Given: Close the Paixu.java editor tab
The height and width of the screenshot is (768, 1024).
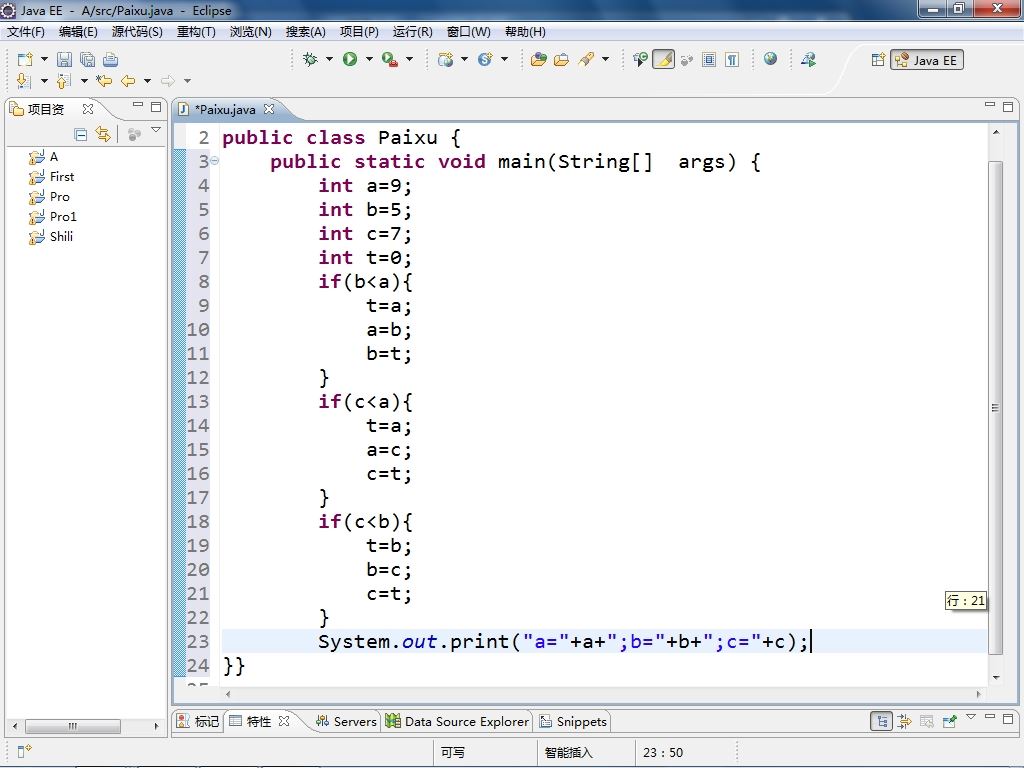Looking at the screenshot, I should click(268, 110).
